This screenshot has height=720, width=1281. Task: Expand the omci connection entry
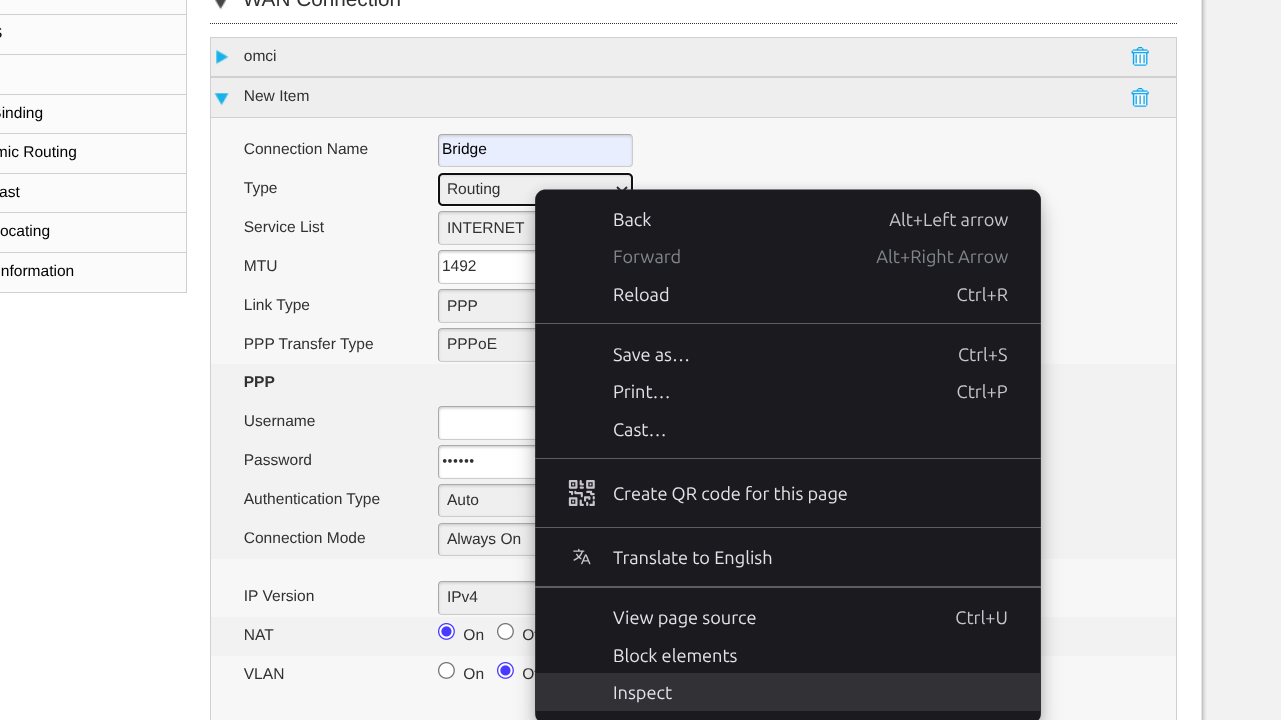(222, 57)
